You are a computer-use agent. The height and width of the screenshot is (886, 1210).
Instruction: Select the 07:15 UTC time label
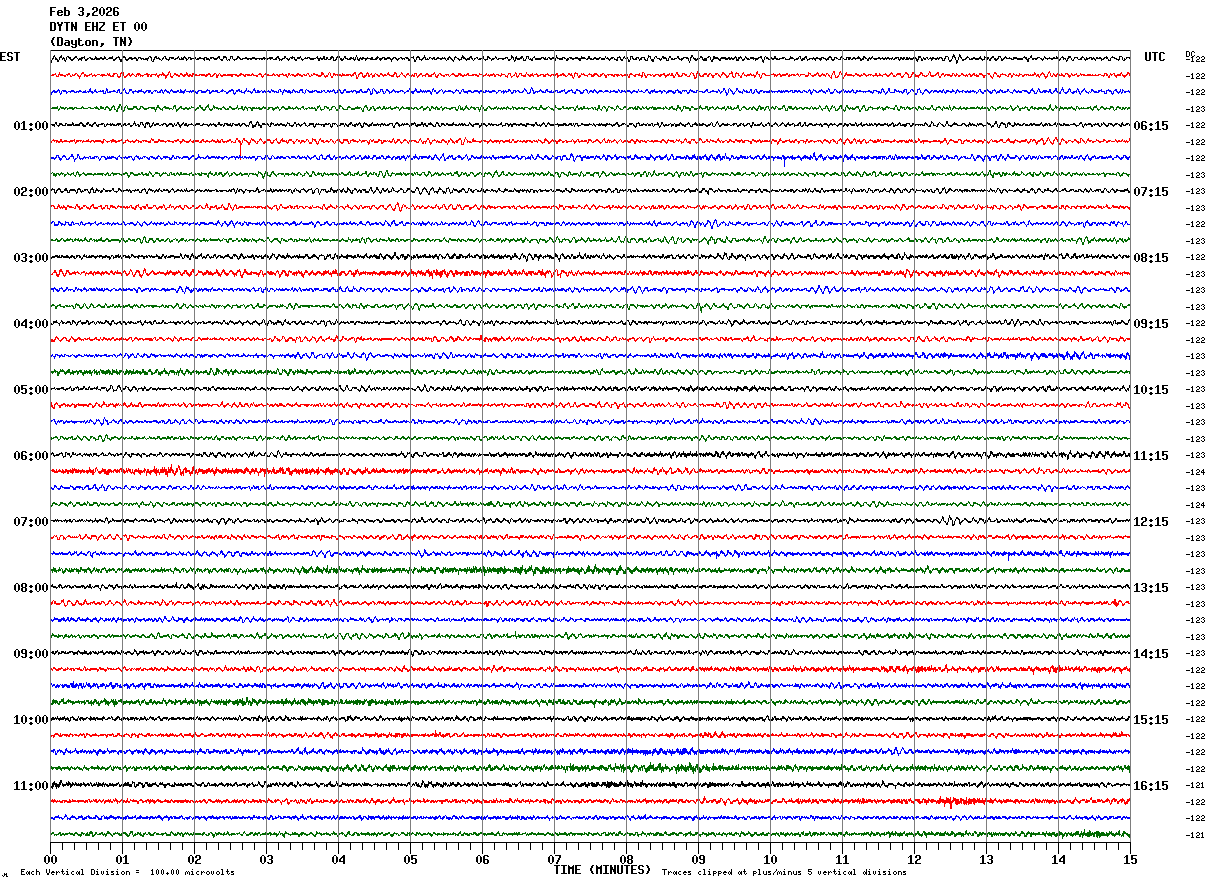[x=1151, y=192]
